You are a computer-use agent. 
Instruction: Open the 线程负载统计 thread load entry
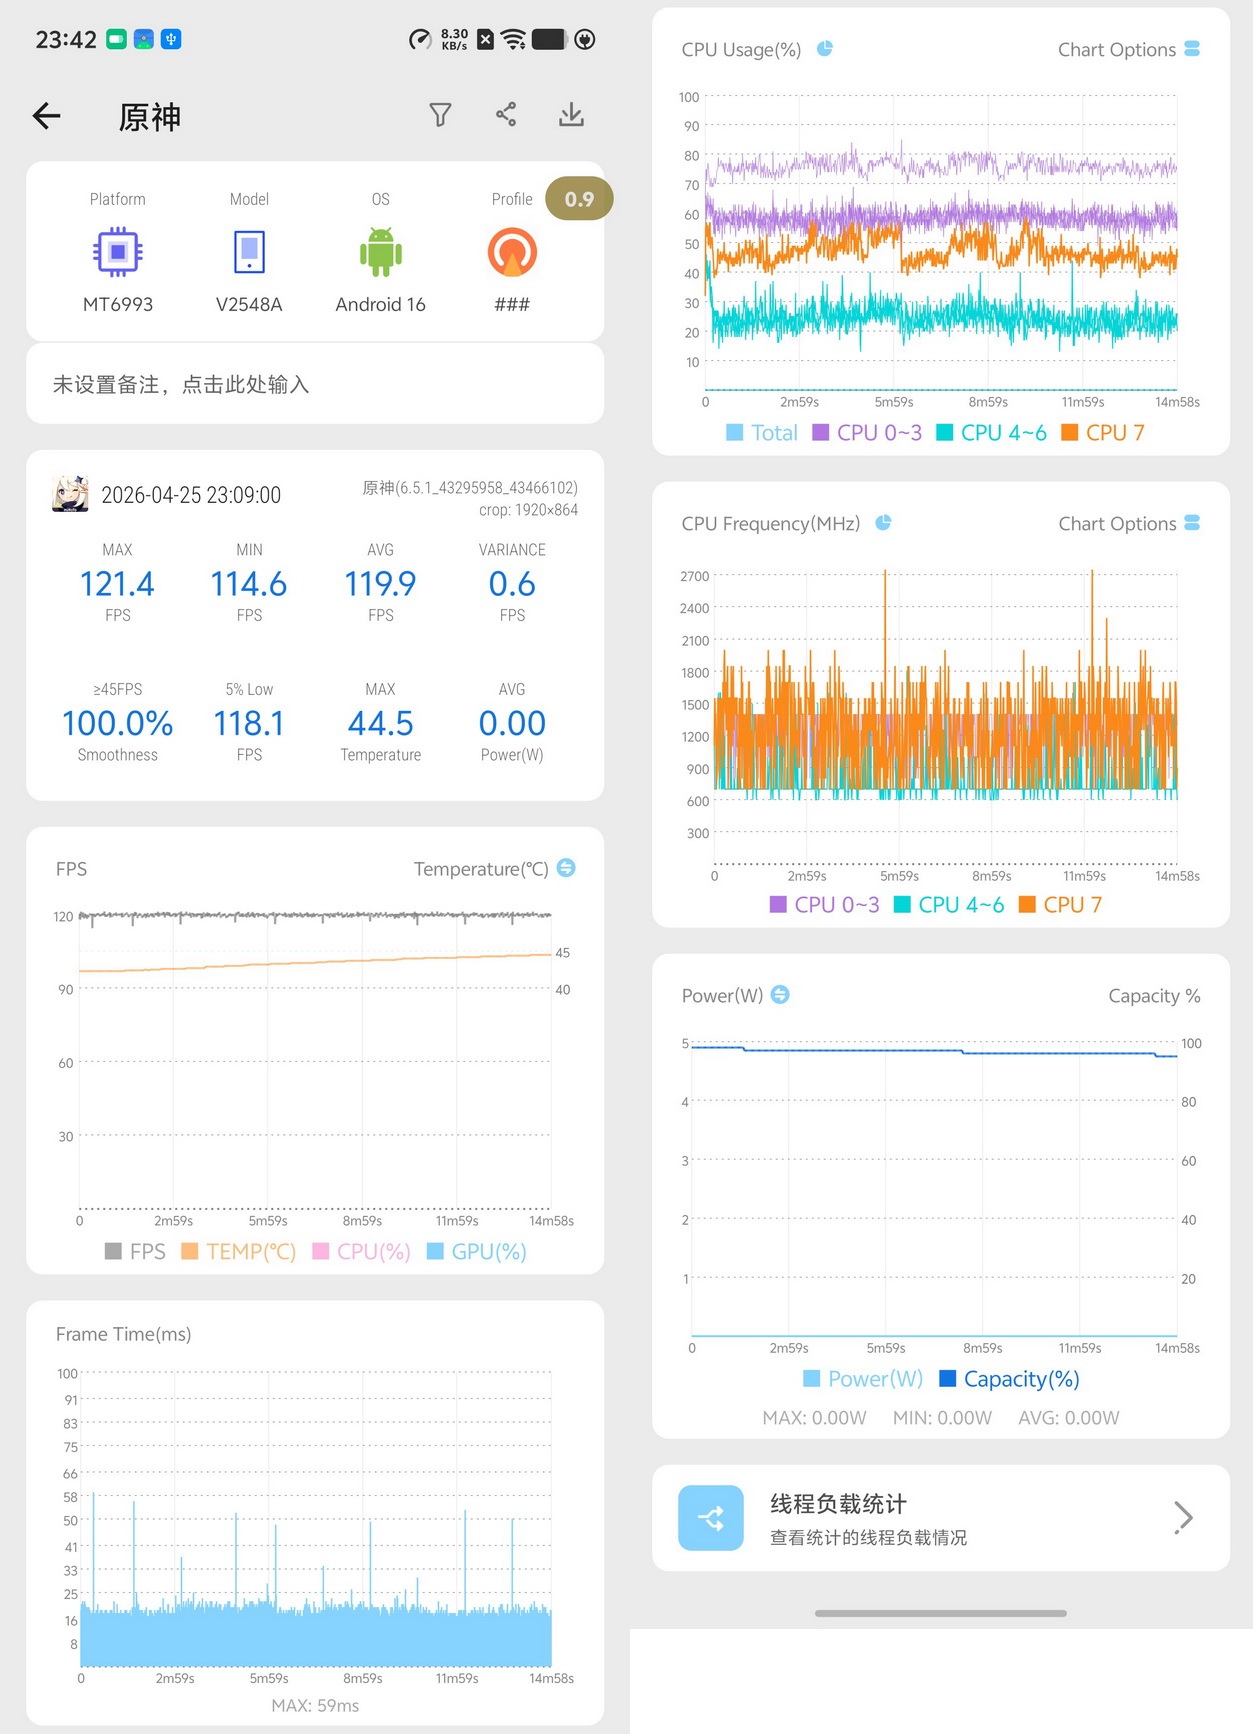coord(941,1518)
